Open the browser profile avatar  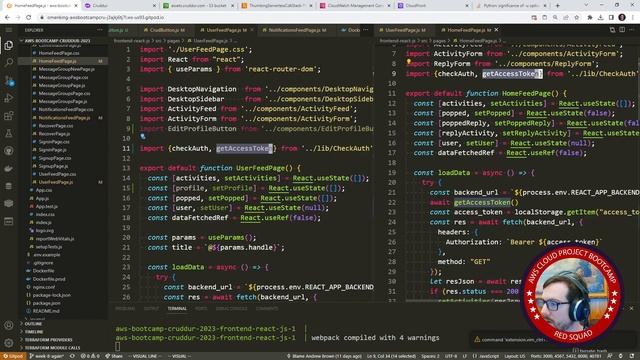pos(622,18)
